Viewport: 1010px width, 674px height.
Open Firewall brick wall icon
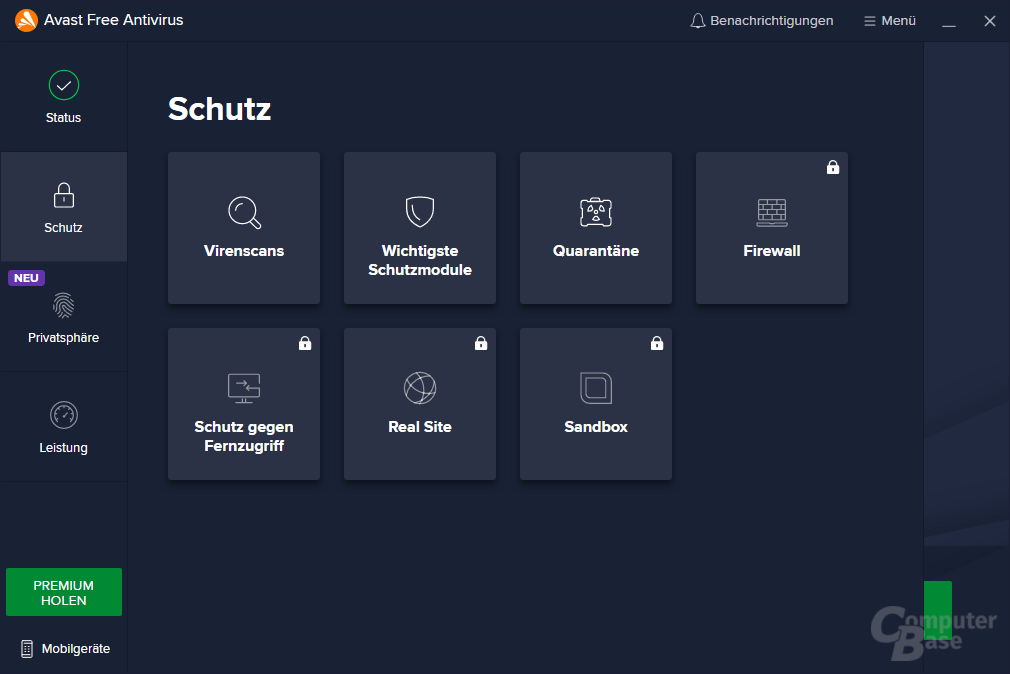(772, 213)
